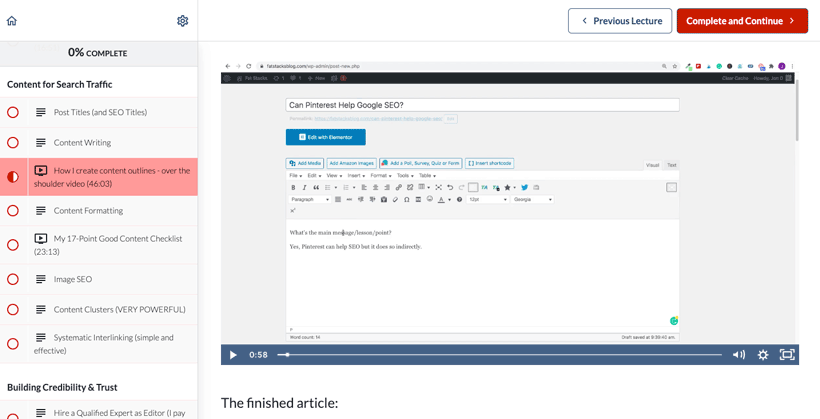Image resolution: width=820 pixels, height=419 pixels.
Task: Toggle Content Writing completion circle
Action: point(13,143)
